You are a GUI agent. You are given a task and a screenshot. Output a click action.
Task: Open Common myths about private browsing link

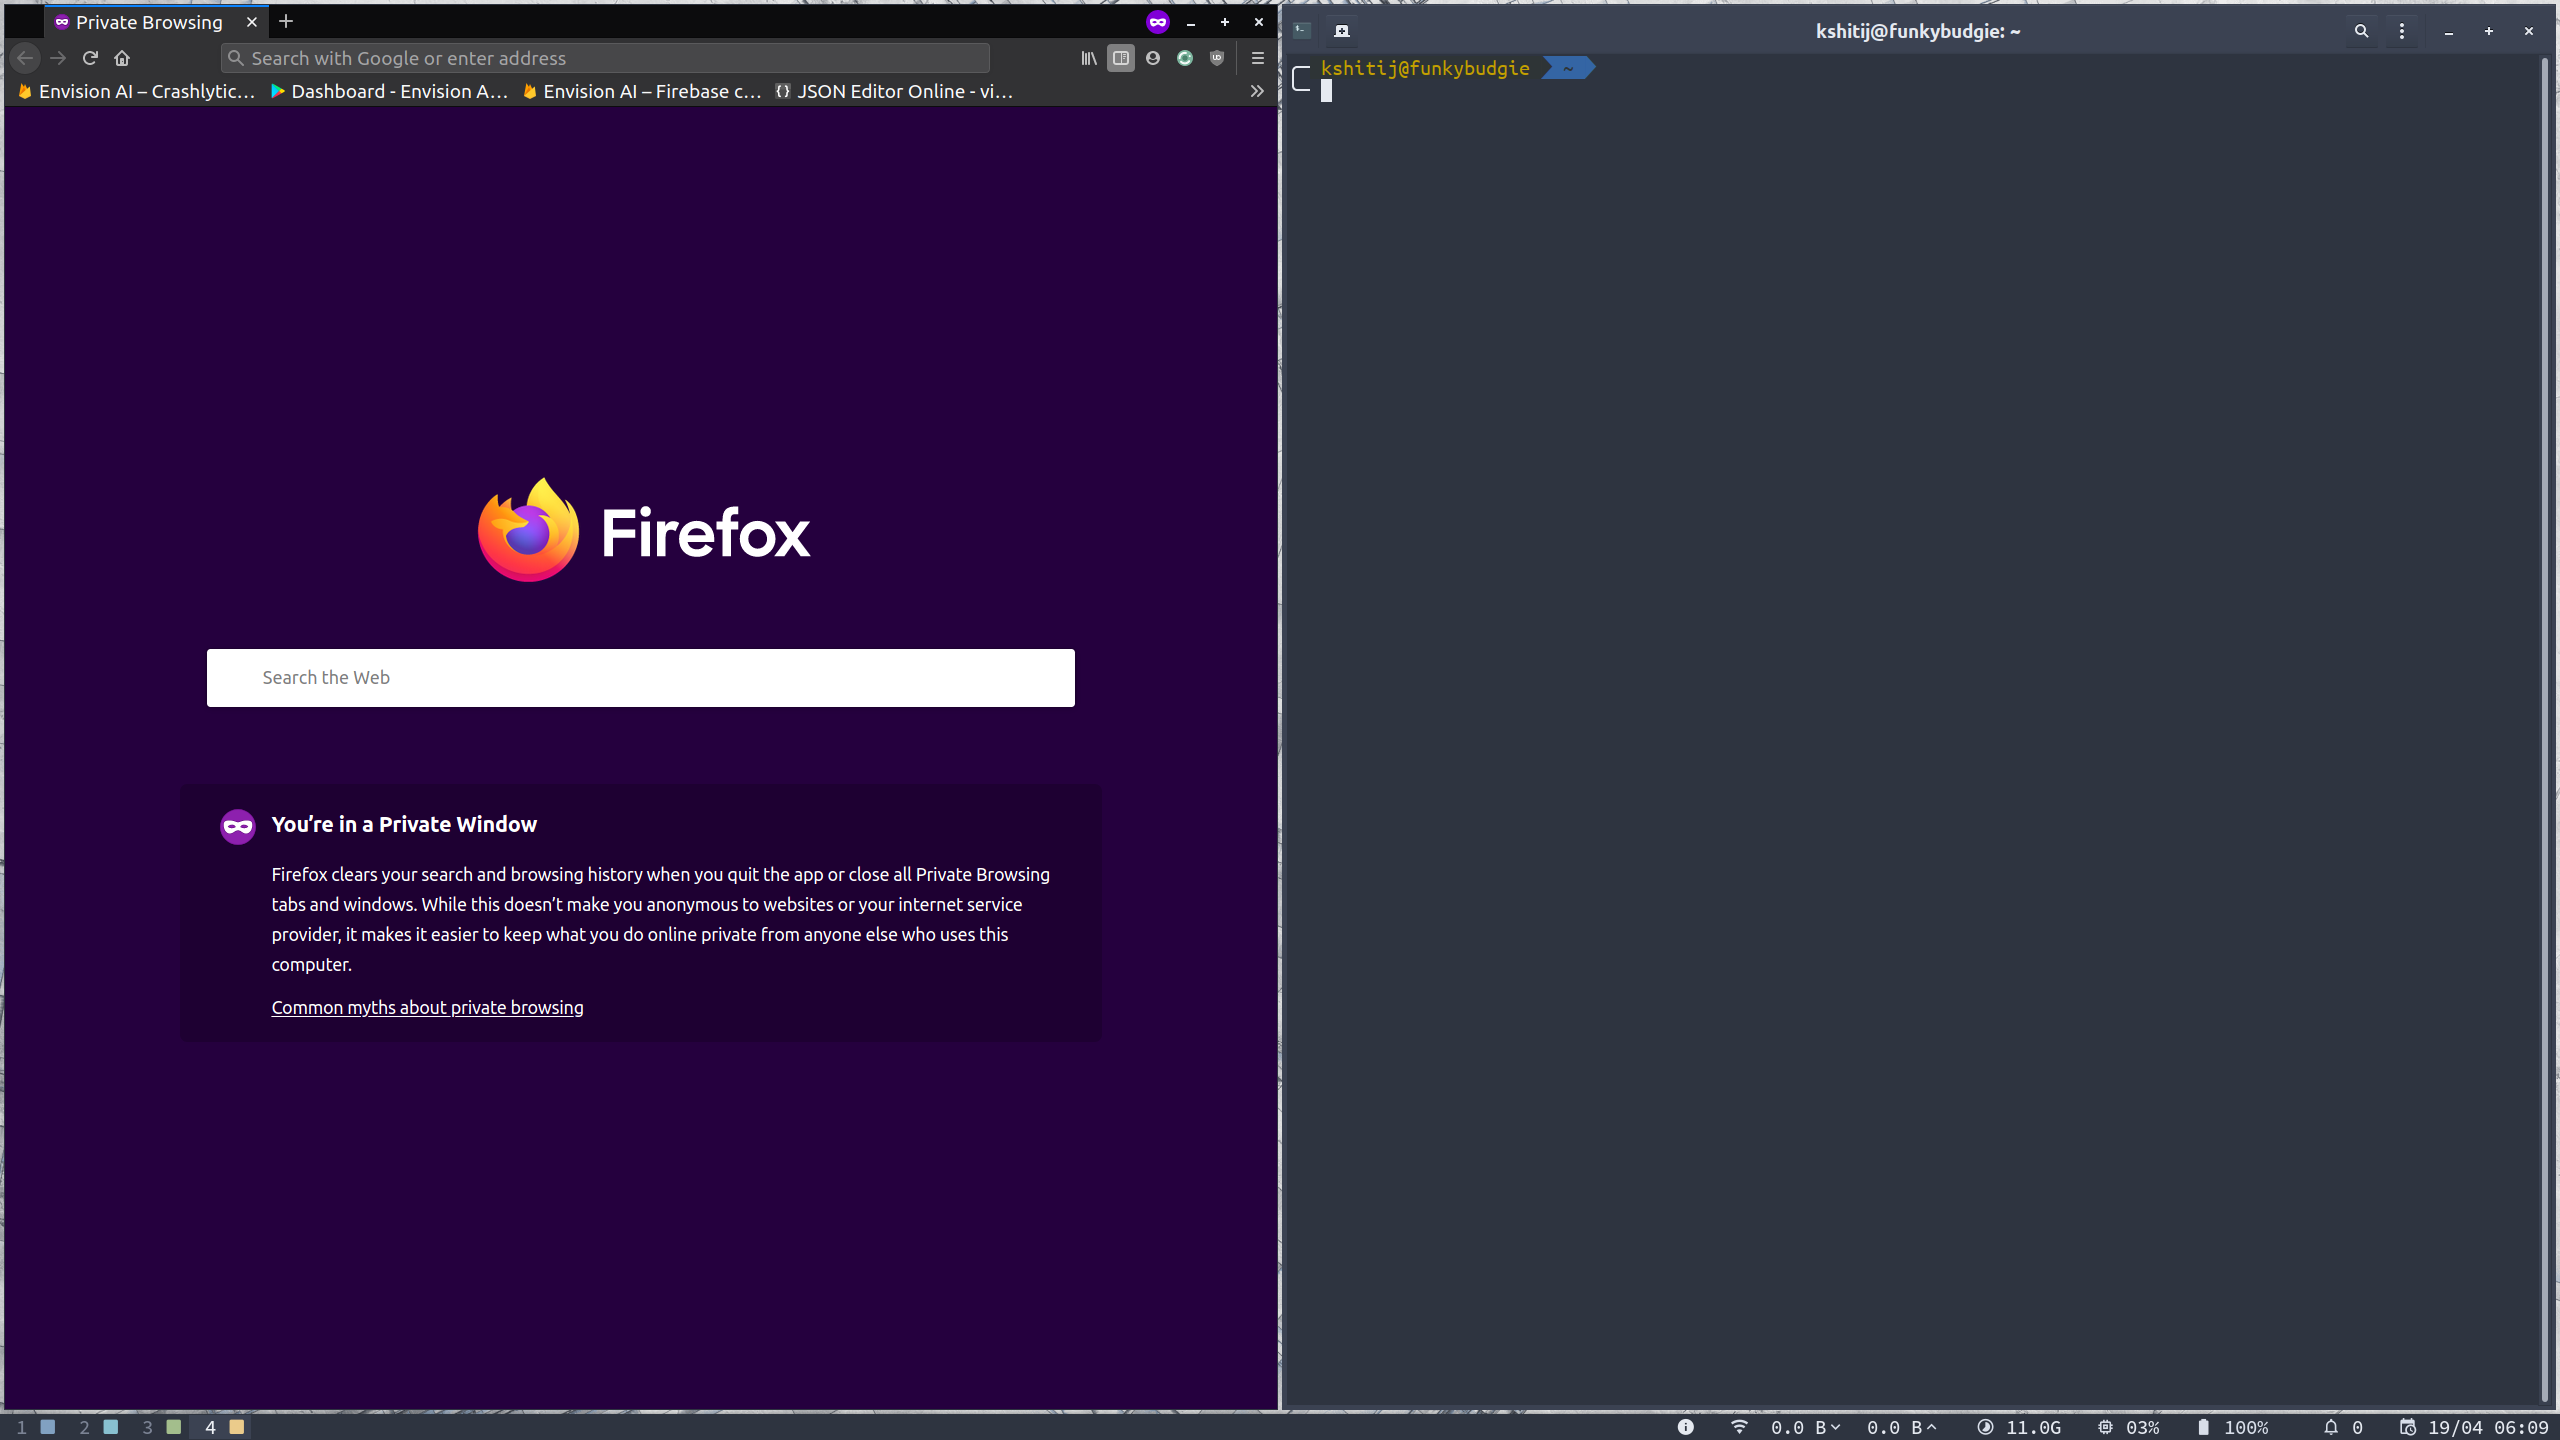click(x=427, y=1007)
